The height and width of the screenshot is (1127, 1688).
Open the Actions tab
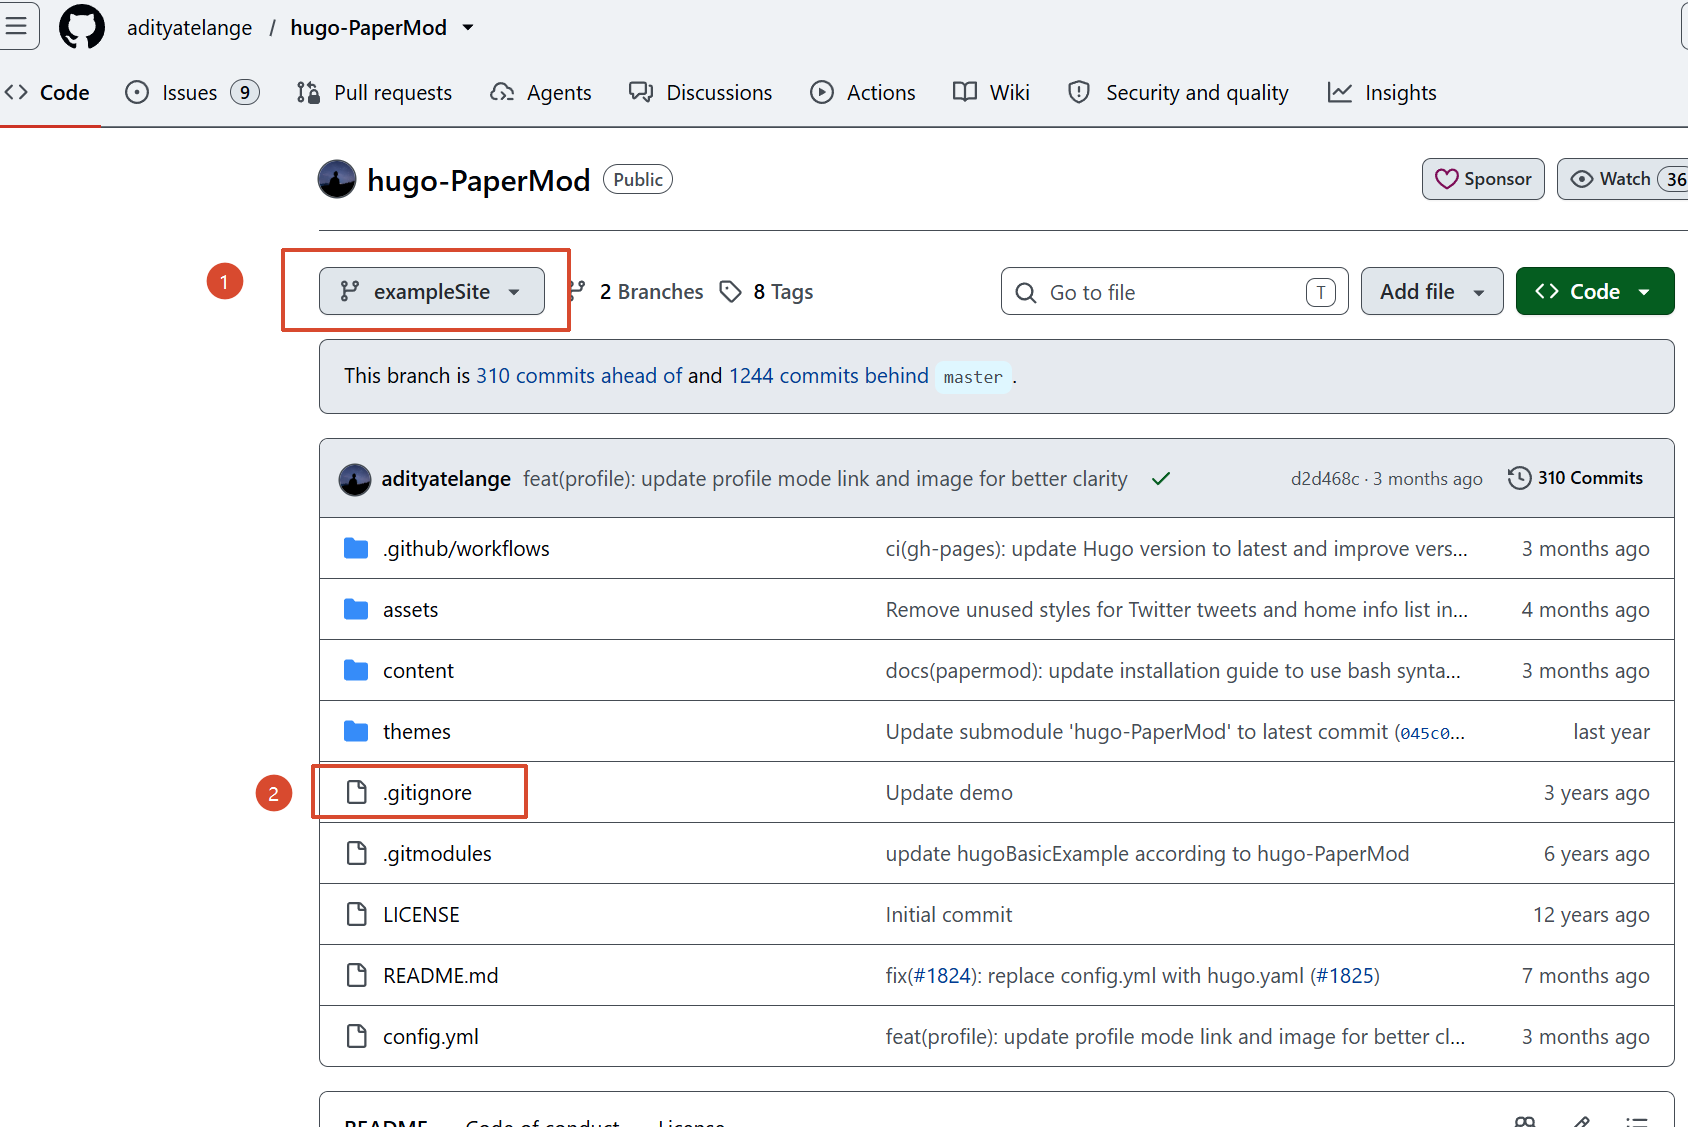862,93
